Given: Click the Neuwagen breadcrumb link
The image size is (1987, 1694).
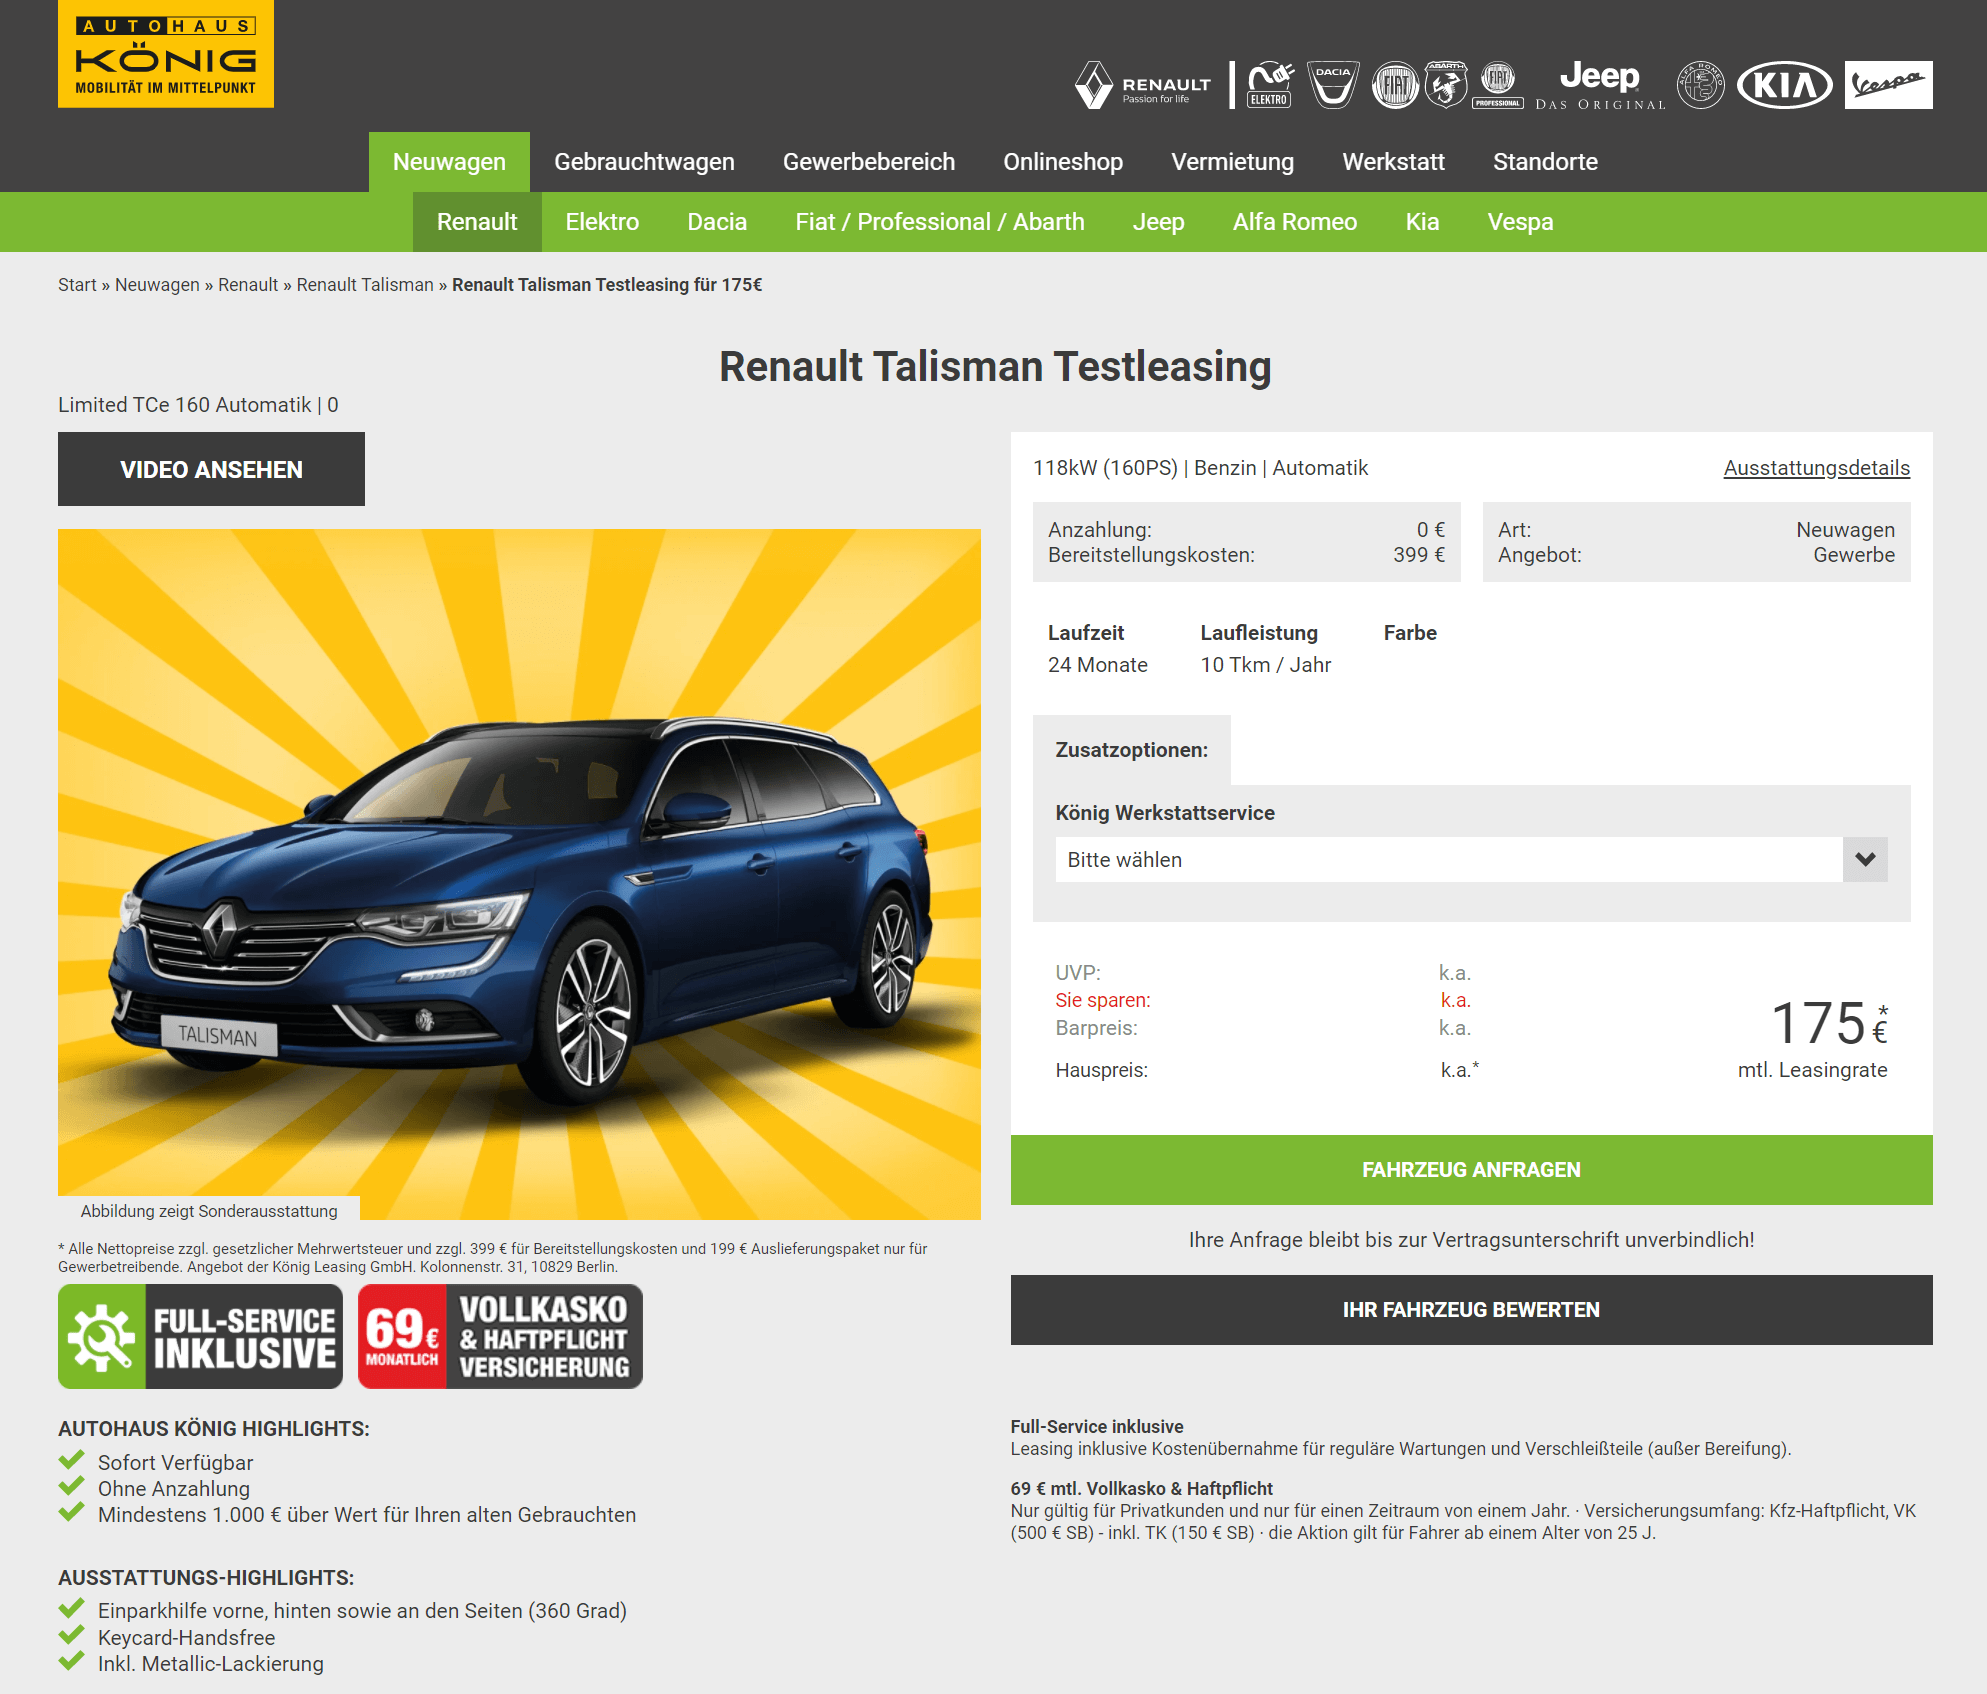Looking at the screenshot, I should 157,285.
